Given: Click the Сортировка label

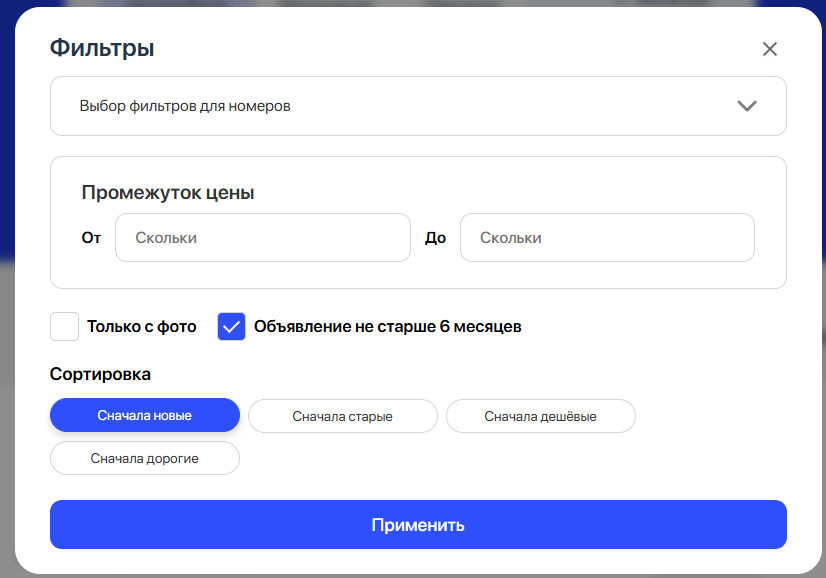Looking at the screenshot, I should 100,374.
